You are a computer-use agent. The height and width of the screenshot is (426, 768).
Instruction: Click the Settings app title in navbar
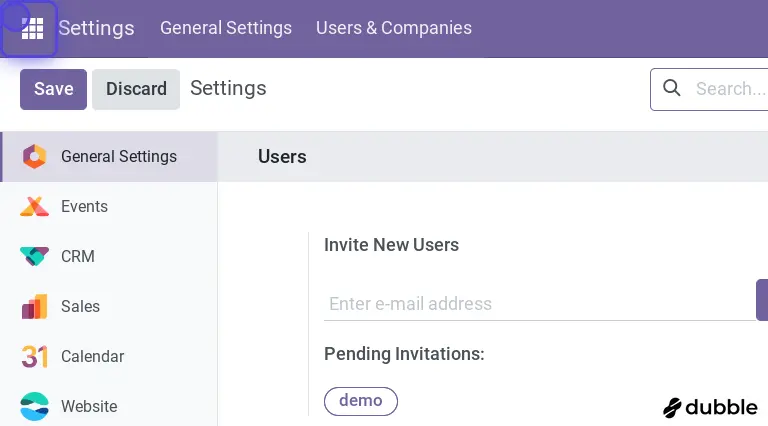click(96, 28)
